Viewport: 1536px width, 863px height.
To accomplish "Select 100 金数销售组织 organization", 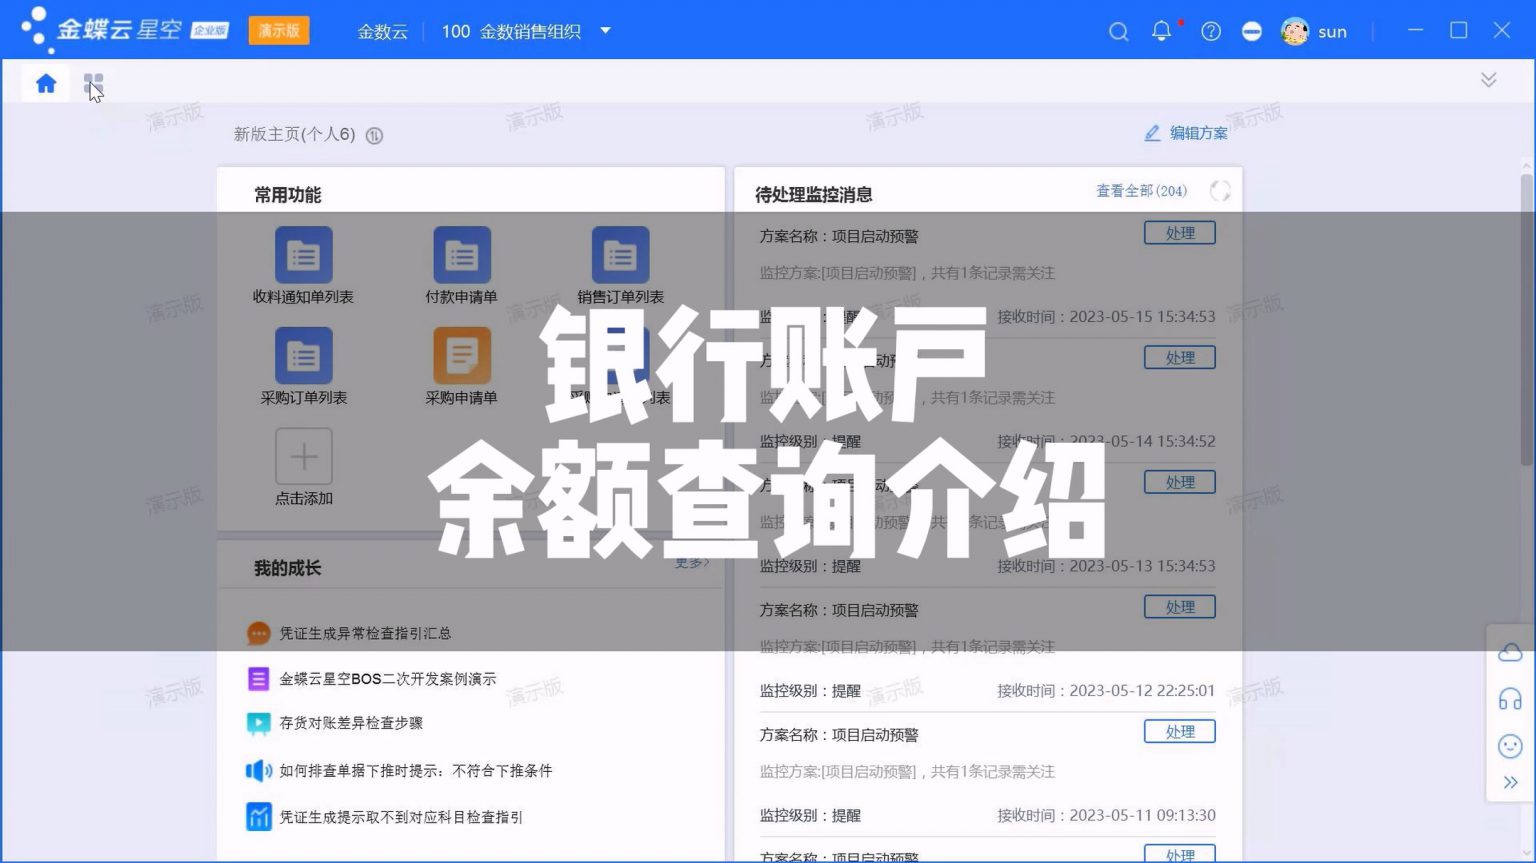I will [x=511, y=32].
